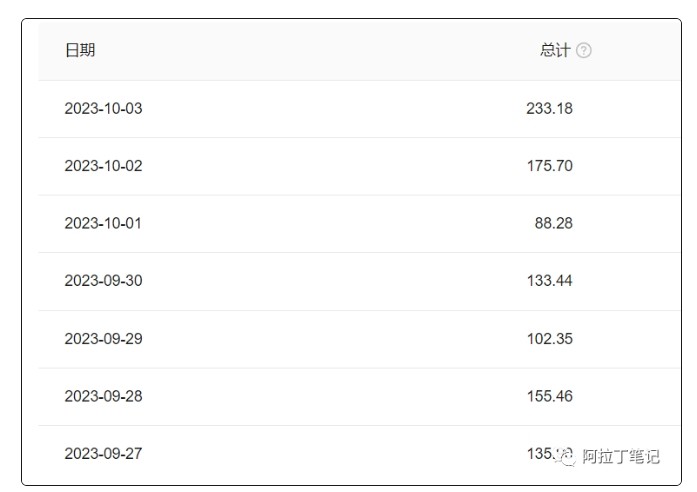Click the table header row background
Image resolution: width=697 pixels, height=492 pixels.
(x=360, y=50)
